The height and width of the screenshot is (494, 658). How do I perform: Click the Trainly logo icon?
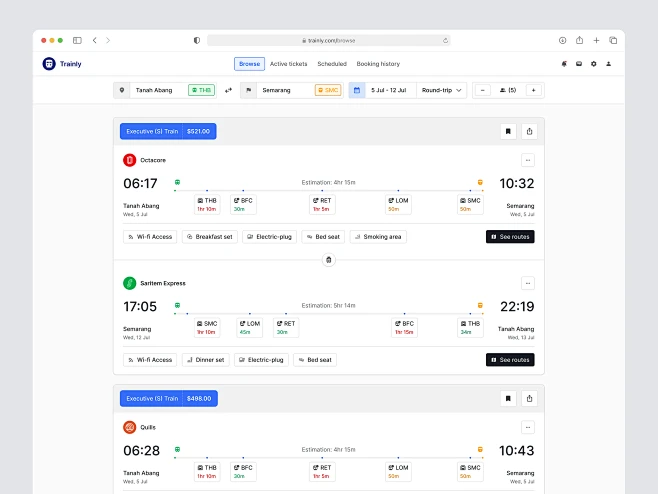click(x=49, y=64)
